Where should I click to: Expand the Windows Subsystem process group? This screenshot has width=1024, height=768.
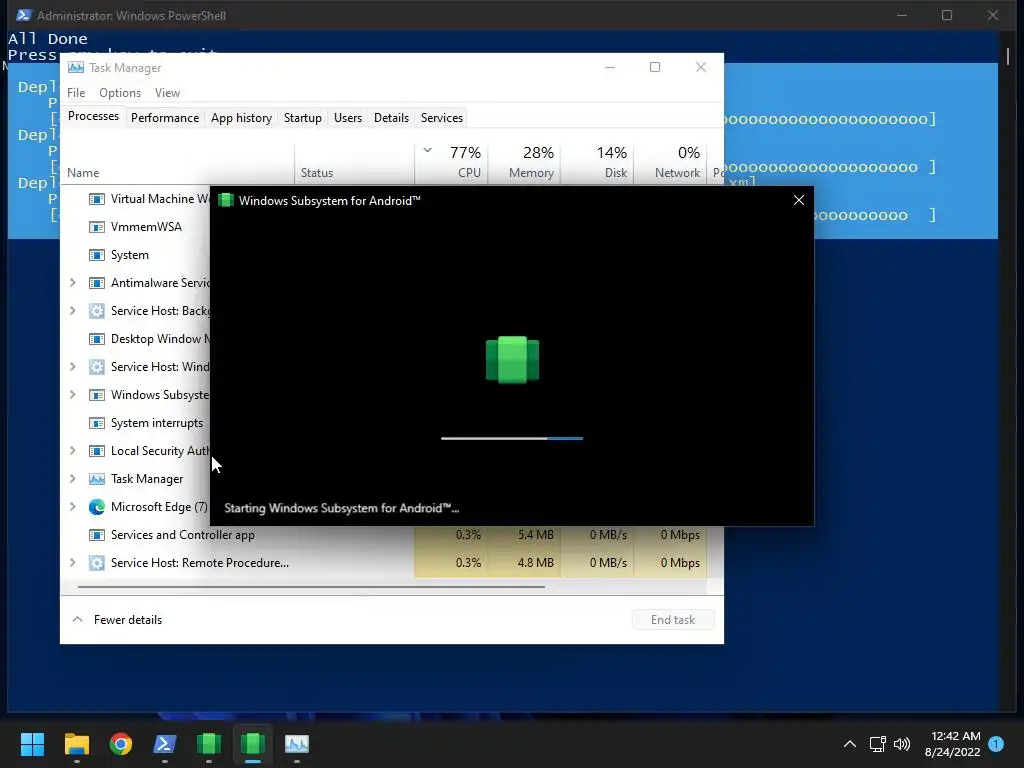pos(72,395)
